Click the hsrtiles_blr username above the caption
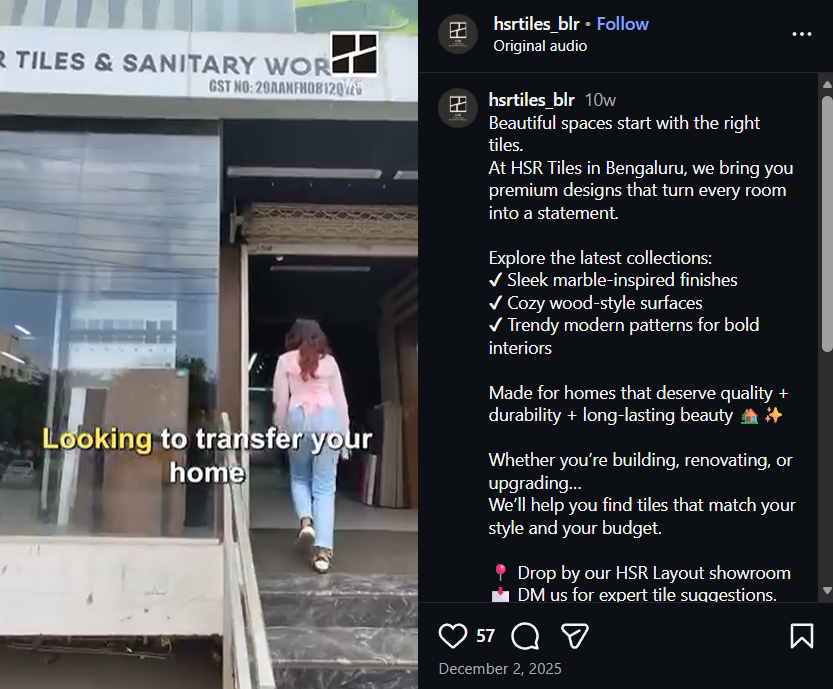This screenshot has height=689, width=833. pos(531,100)
